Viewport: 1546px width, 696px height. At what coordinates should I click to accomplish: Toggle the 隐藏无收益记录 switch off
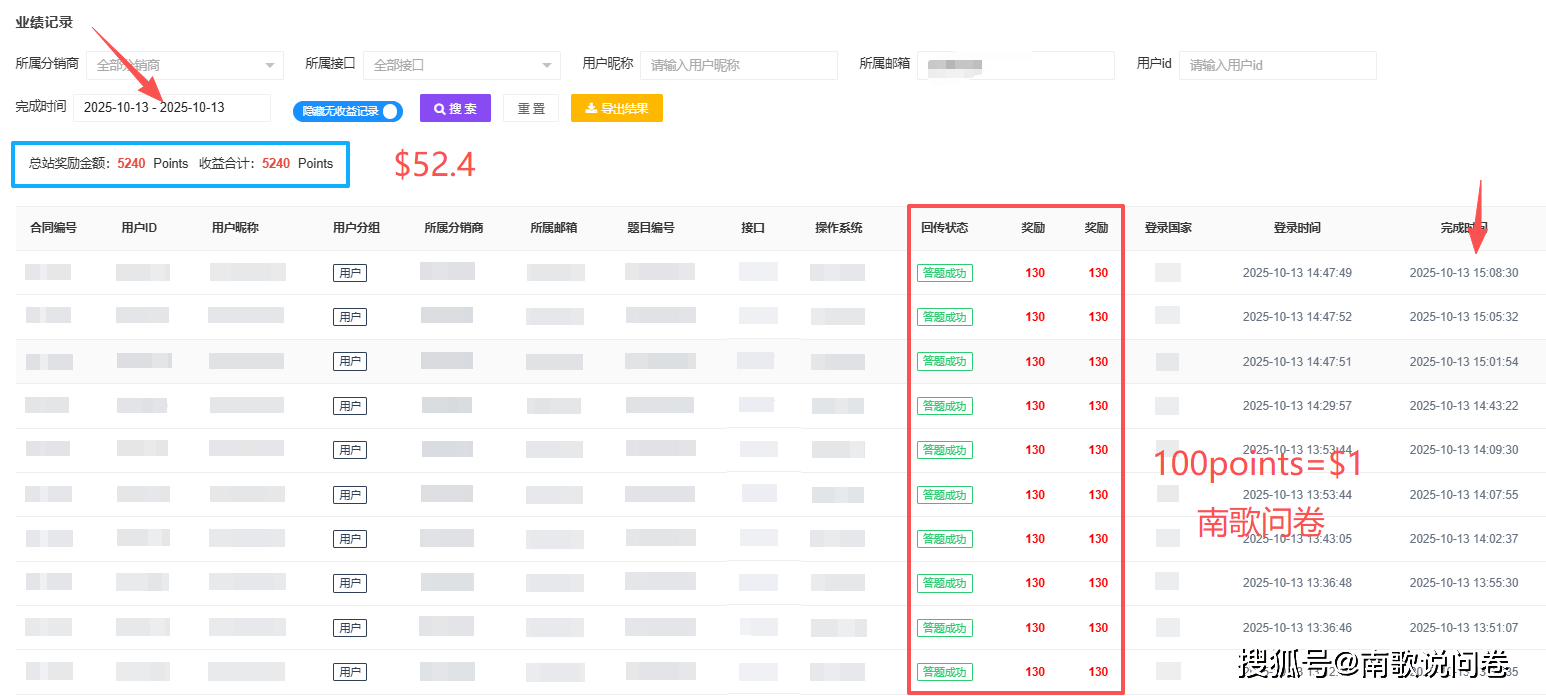(347, 111)
